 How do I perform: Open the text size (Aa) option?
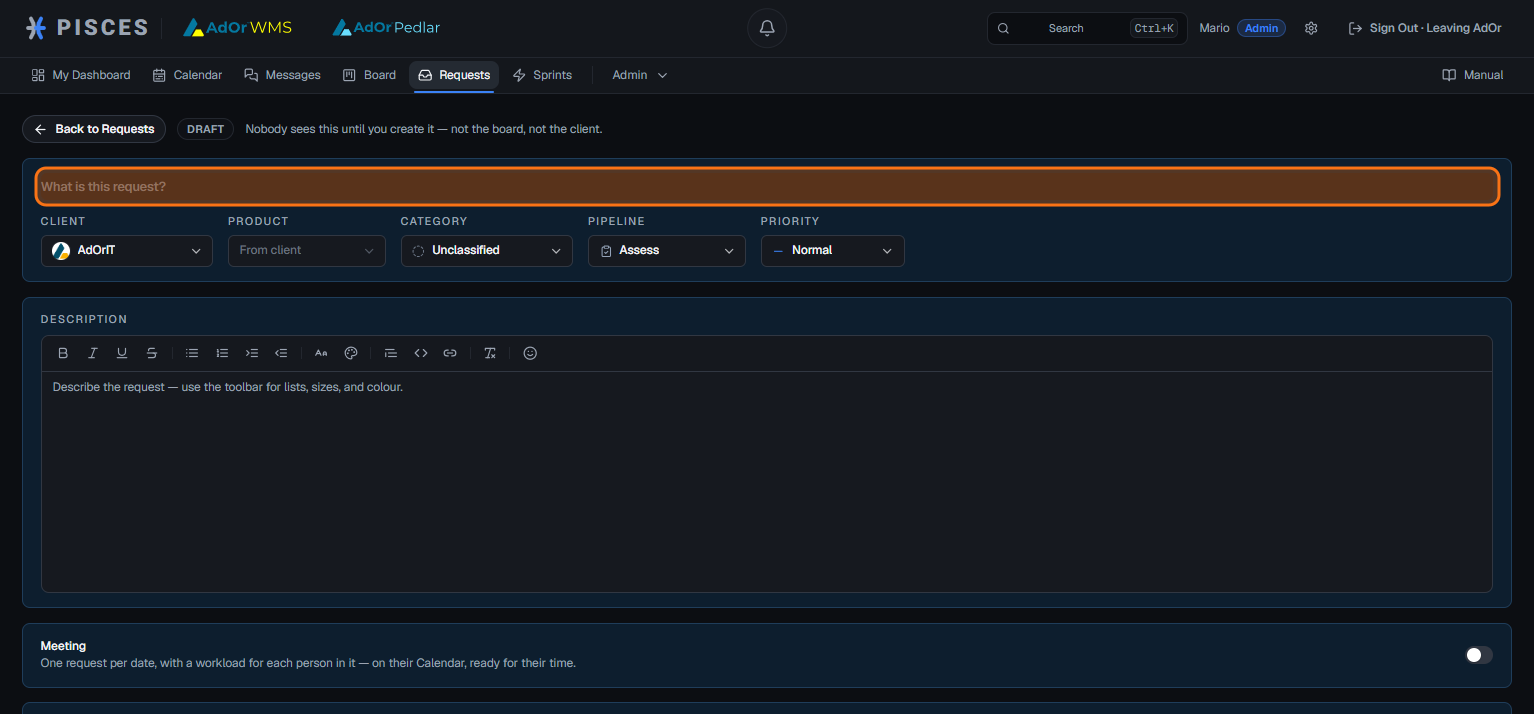[321, 353]
